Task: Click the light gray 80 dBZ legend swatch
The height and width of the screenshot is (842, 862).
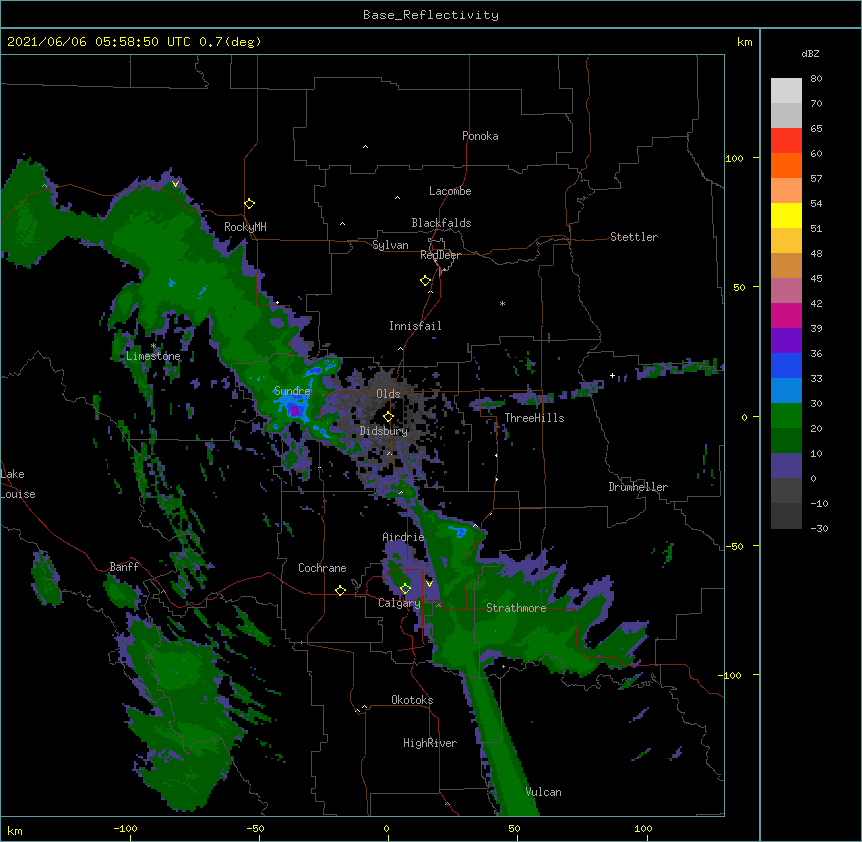Action: (x=786, y=90)
